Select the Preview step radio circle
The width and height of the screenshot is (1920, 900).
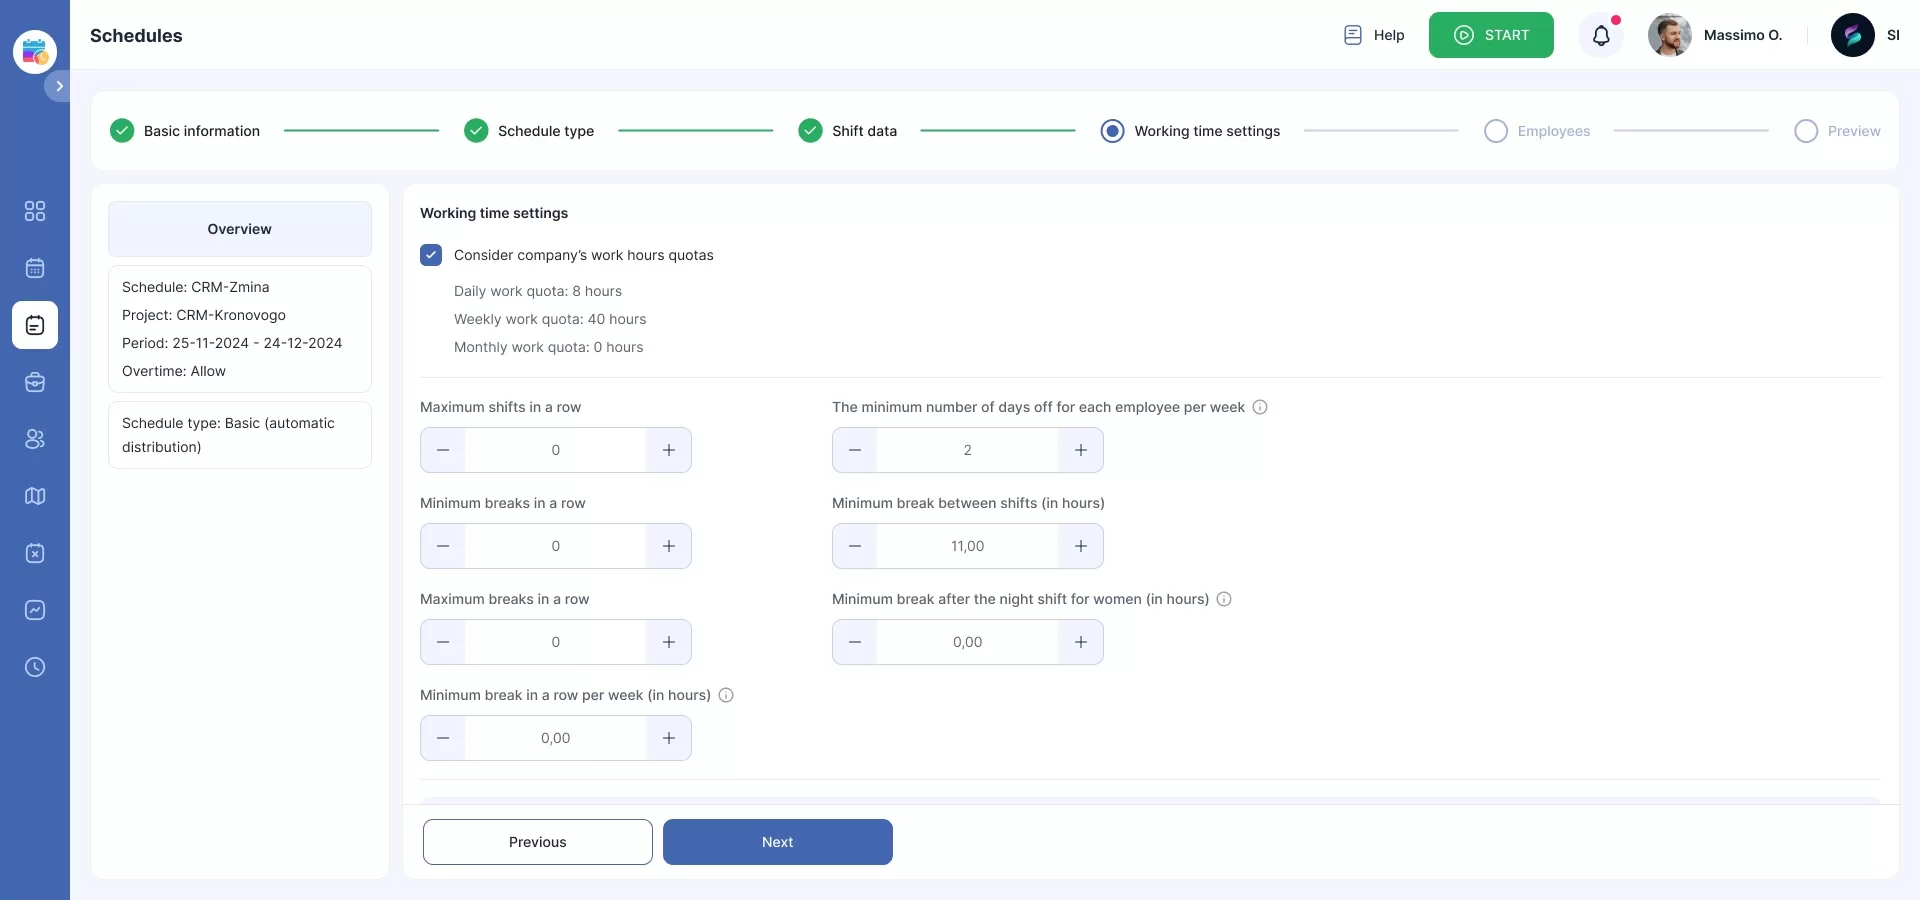point(1805,131)
